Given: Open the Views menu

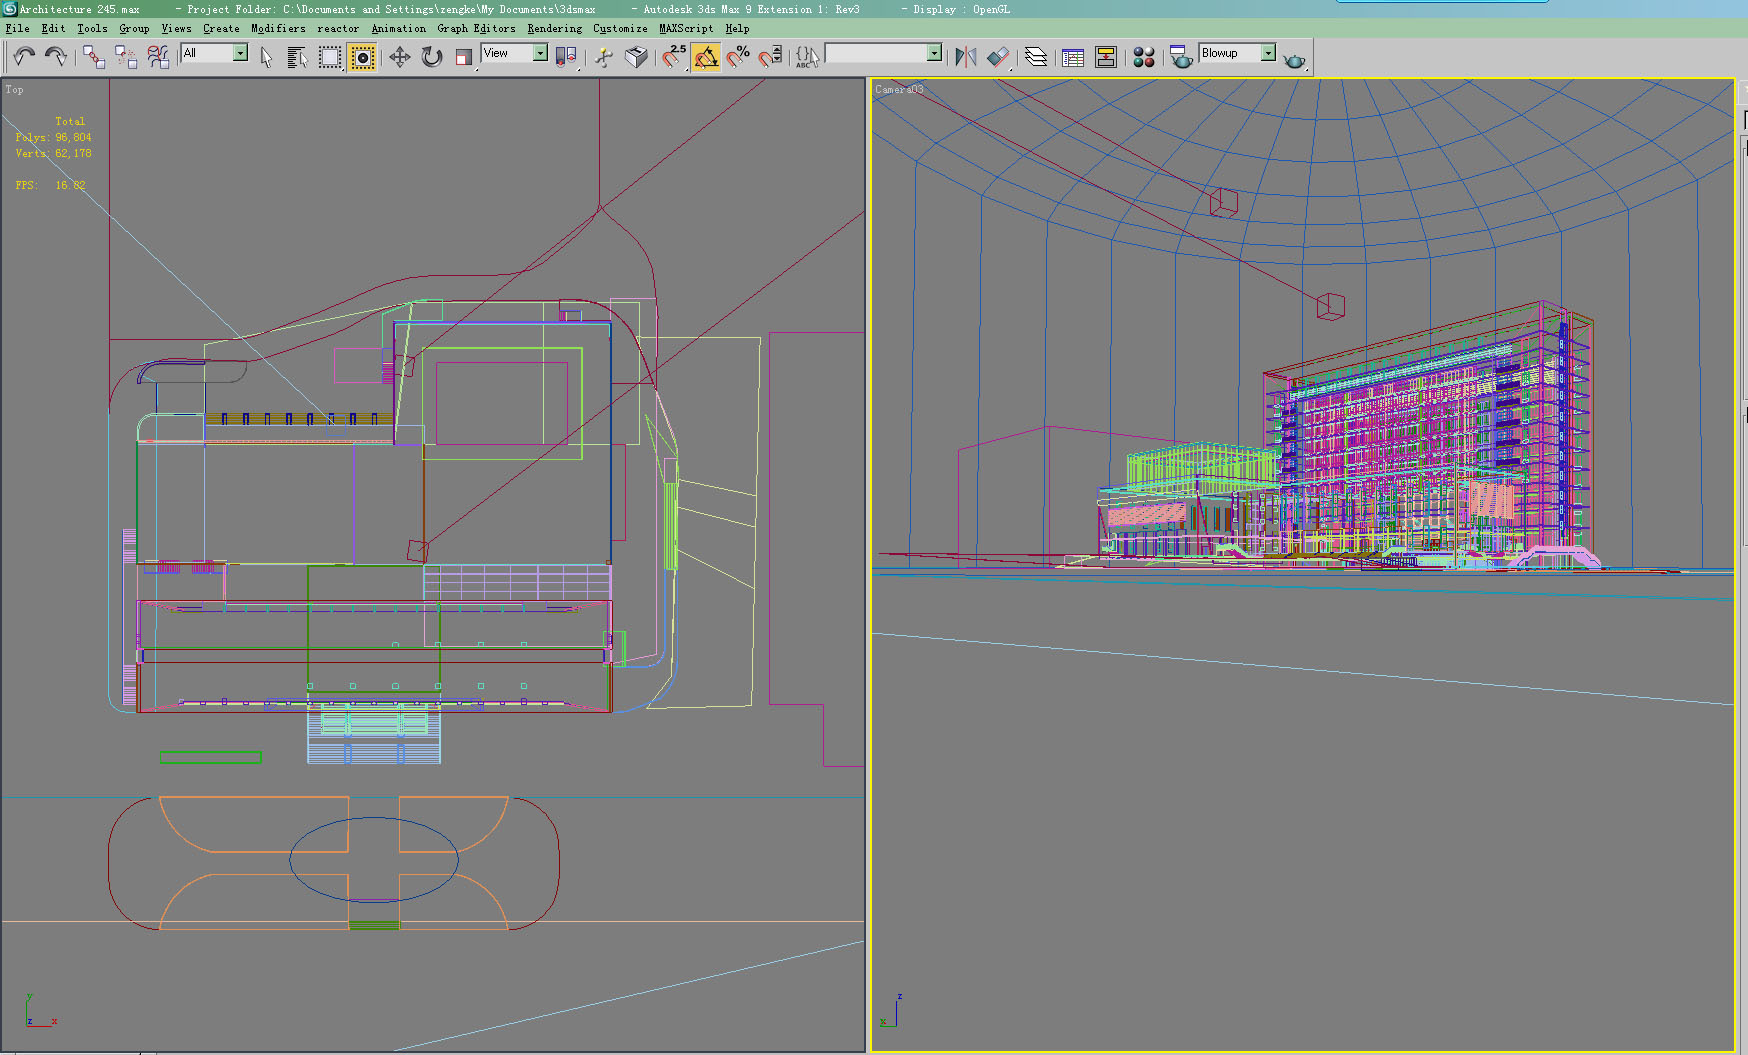Looking at the screenshot, I should pos(176,28).
